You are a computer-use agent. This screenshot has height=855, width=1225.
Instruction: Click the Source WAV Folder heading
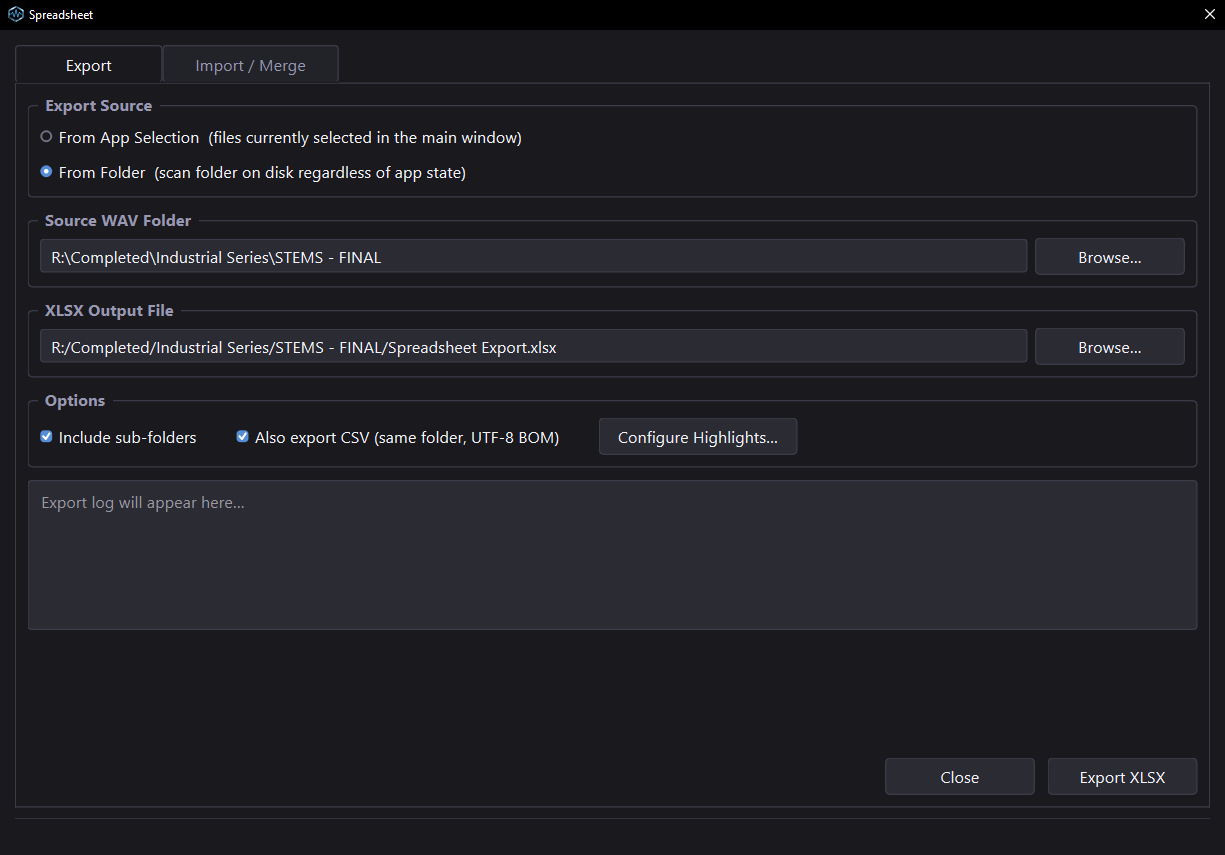(x=118, y=221)
